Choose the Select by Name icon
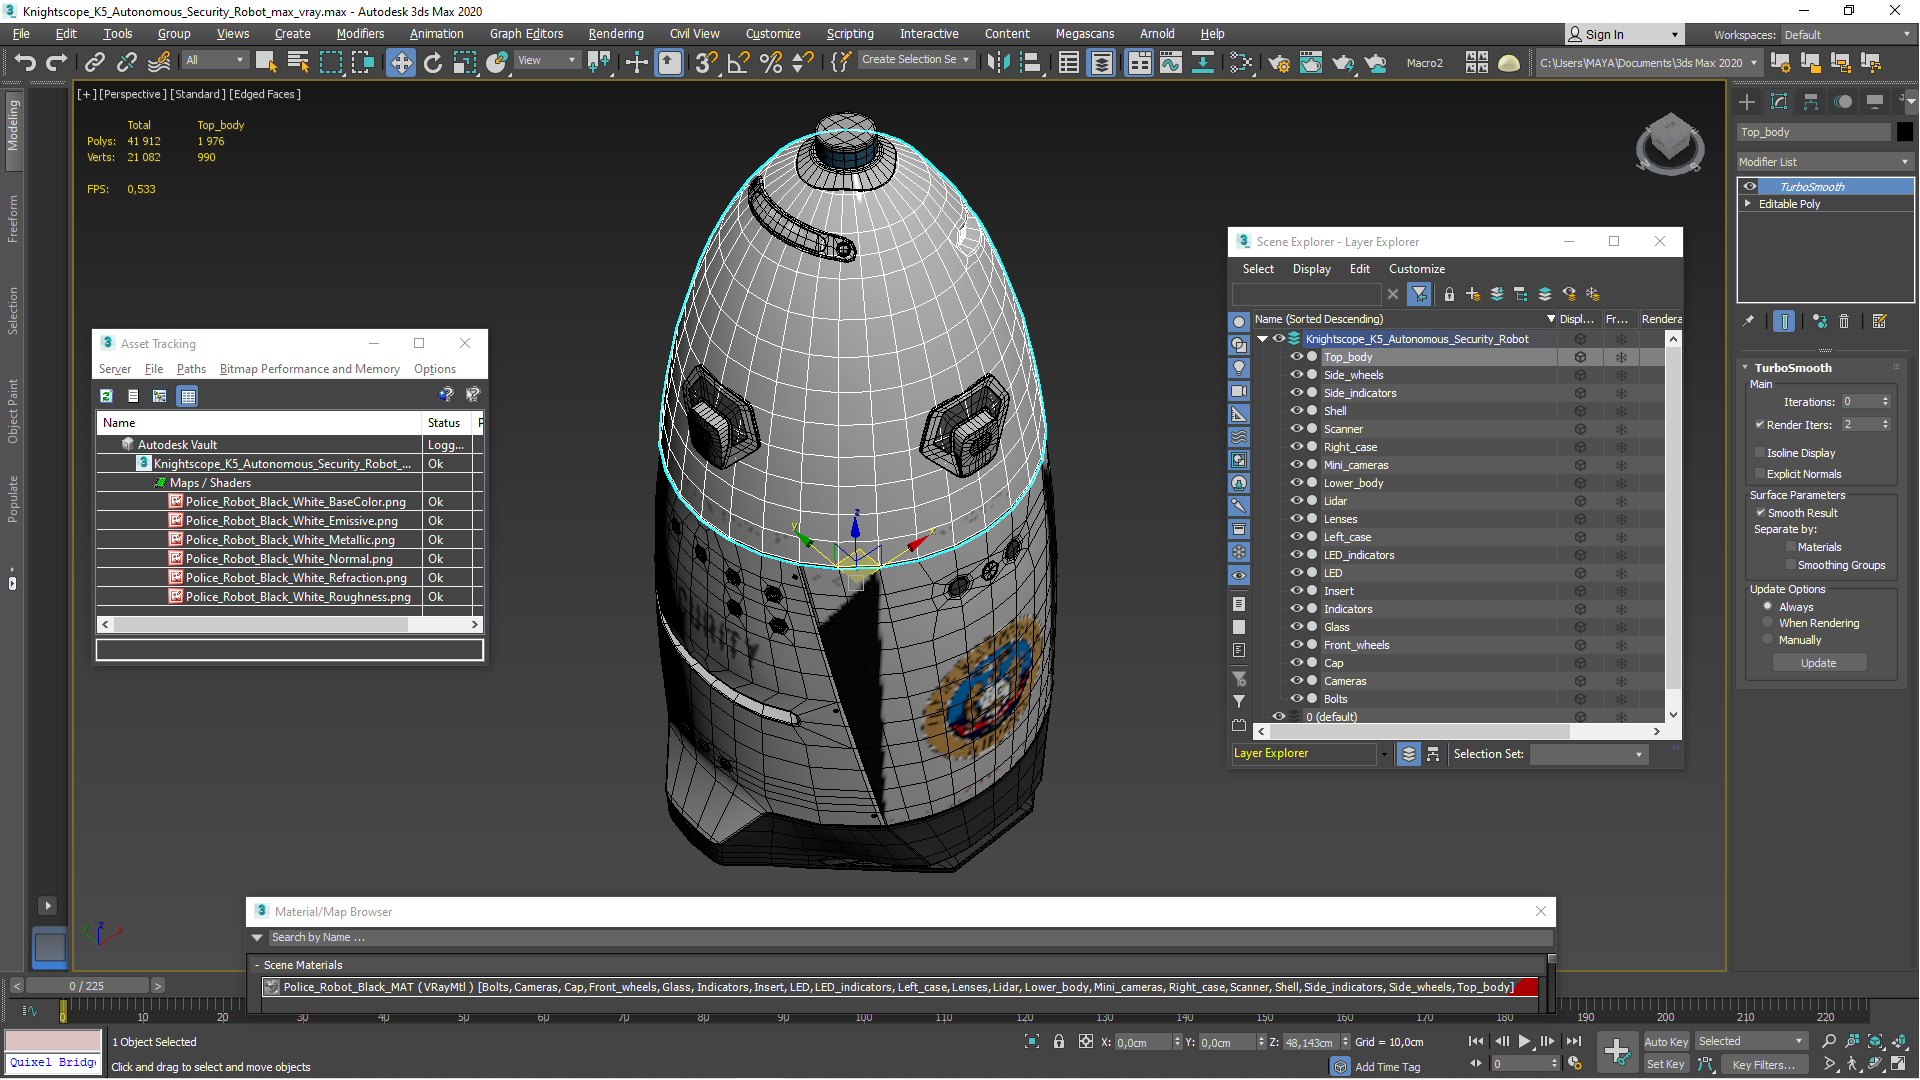Image resolution: width=1920 pixels, height=1080 pixels. pyautogui.click(x=298, y=62)
